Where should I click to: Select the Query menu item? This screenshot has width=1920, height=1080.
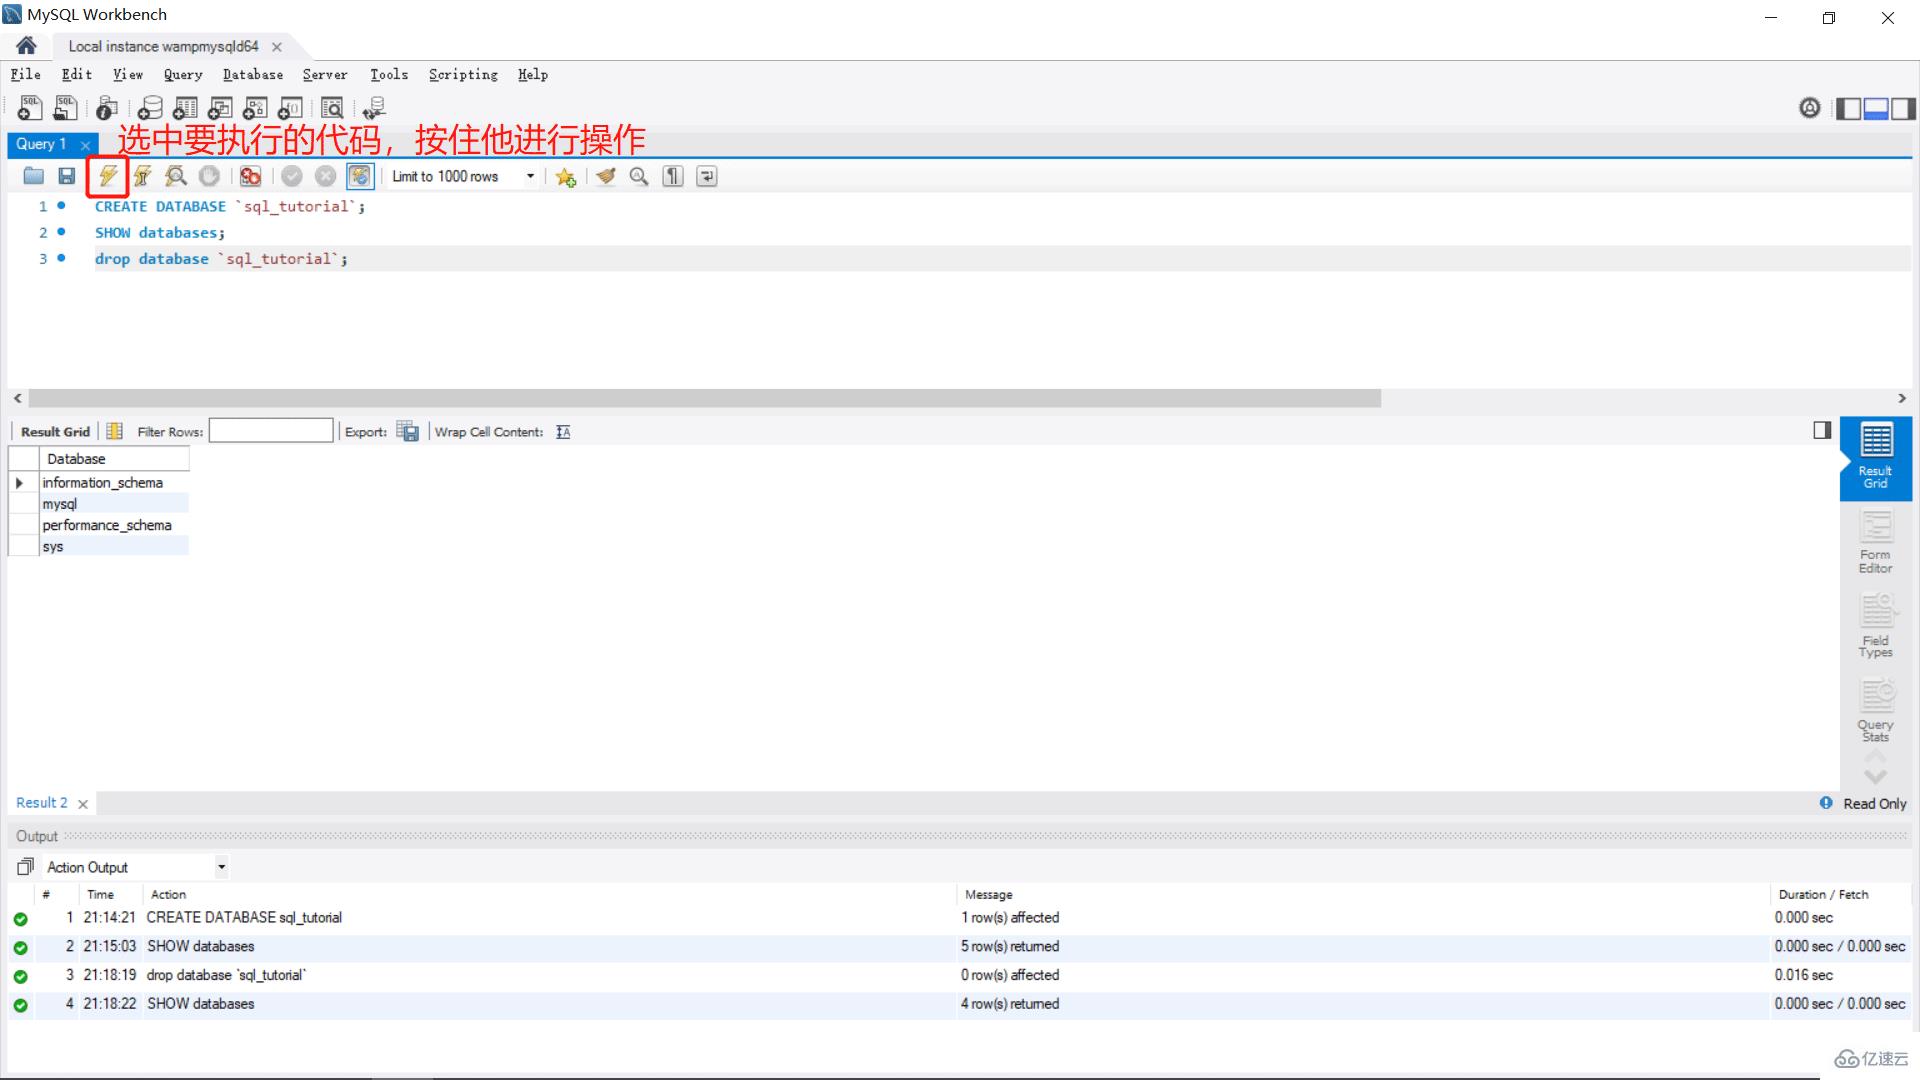coord(182,74)
